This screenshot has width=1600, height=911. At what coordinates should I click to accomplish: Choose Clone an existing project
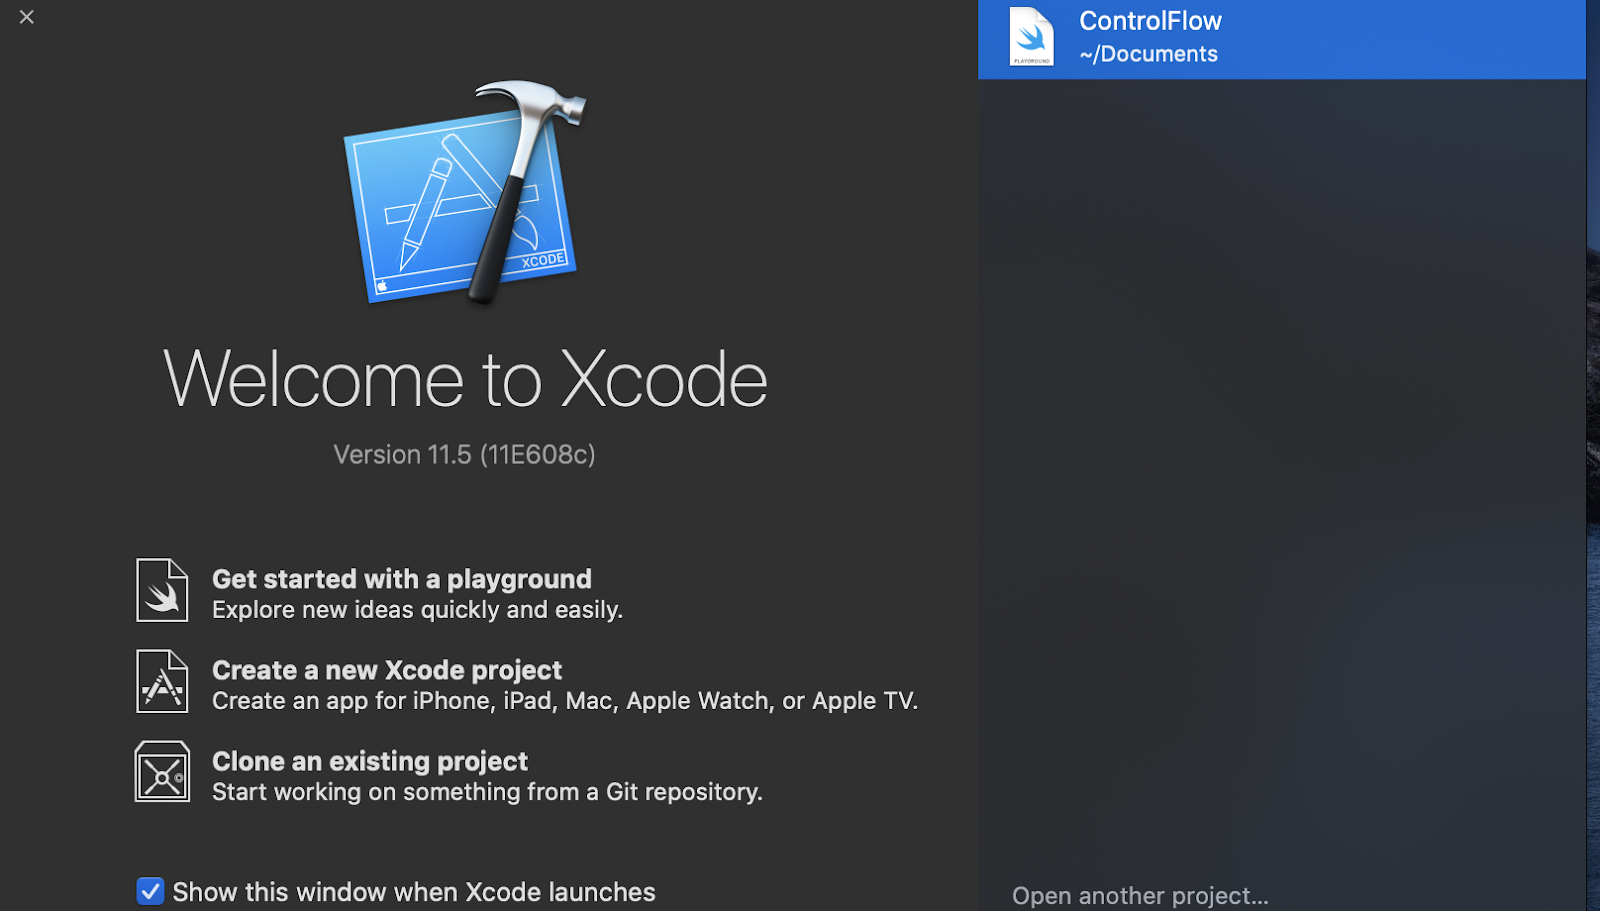pyautogui.click(x=370, y=761)
